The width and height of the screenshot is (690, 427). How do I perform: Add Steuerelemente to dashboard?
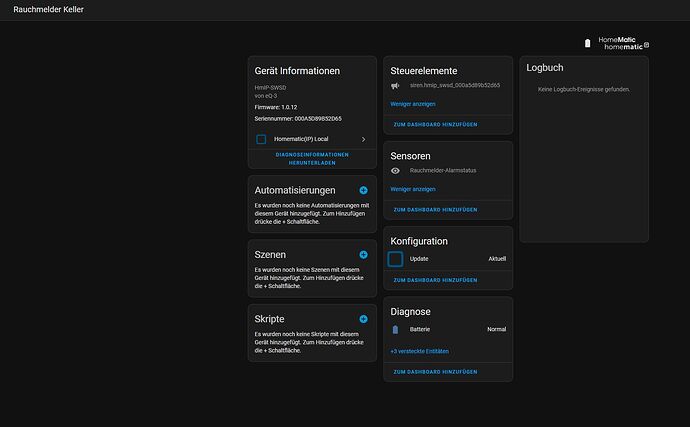[x=435, y=125]
